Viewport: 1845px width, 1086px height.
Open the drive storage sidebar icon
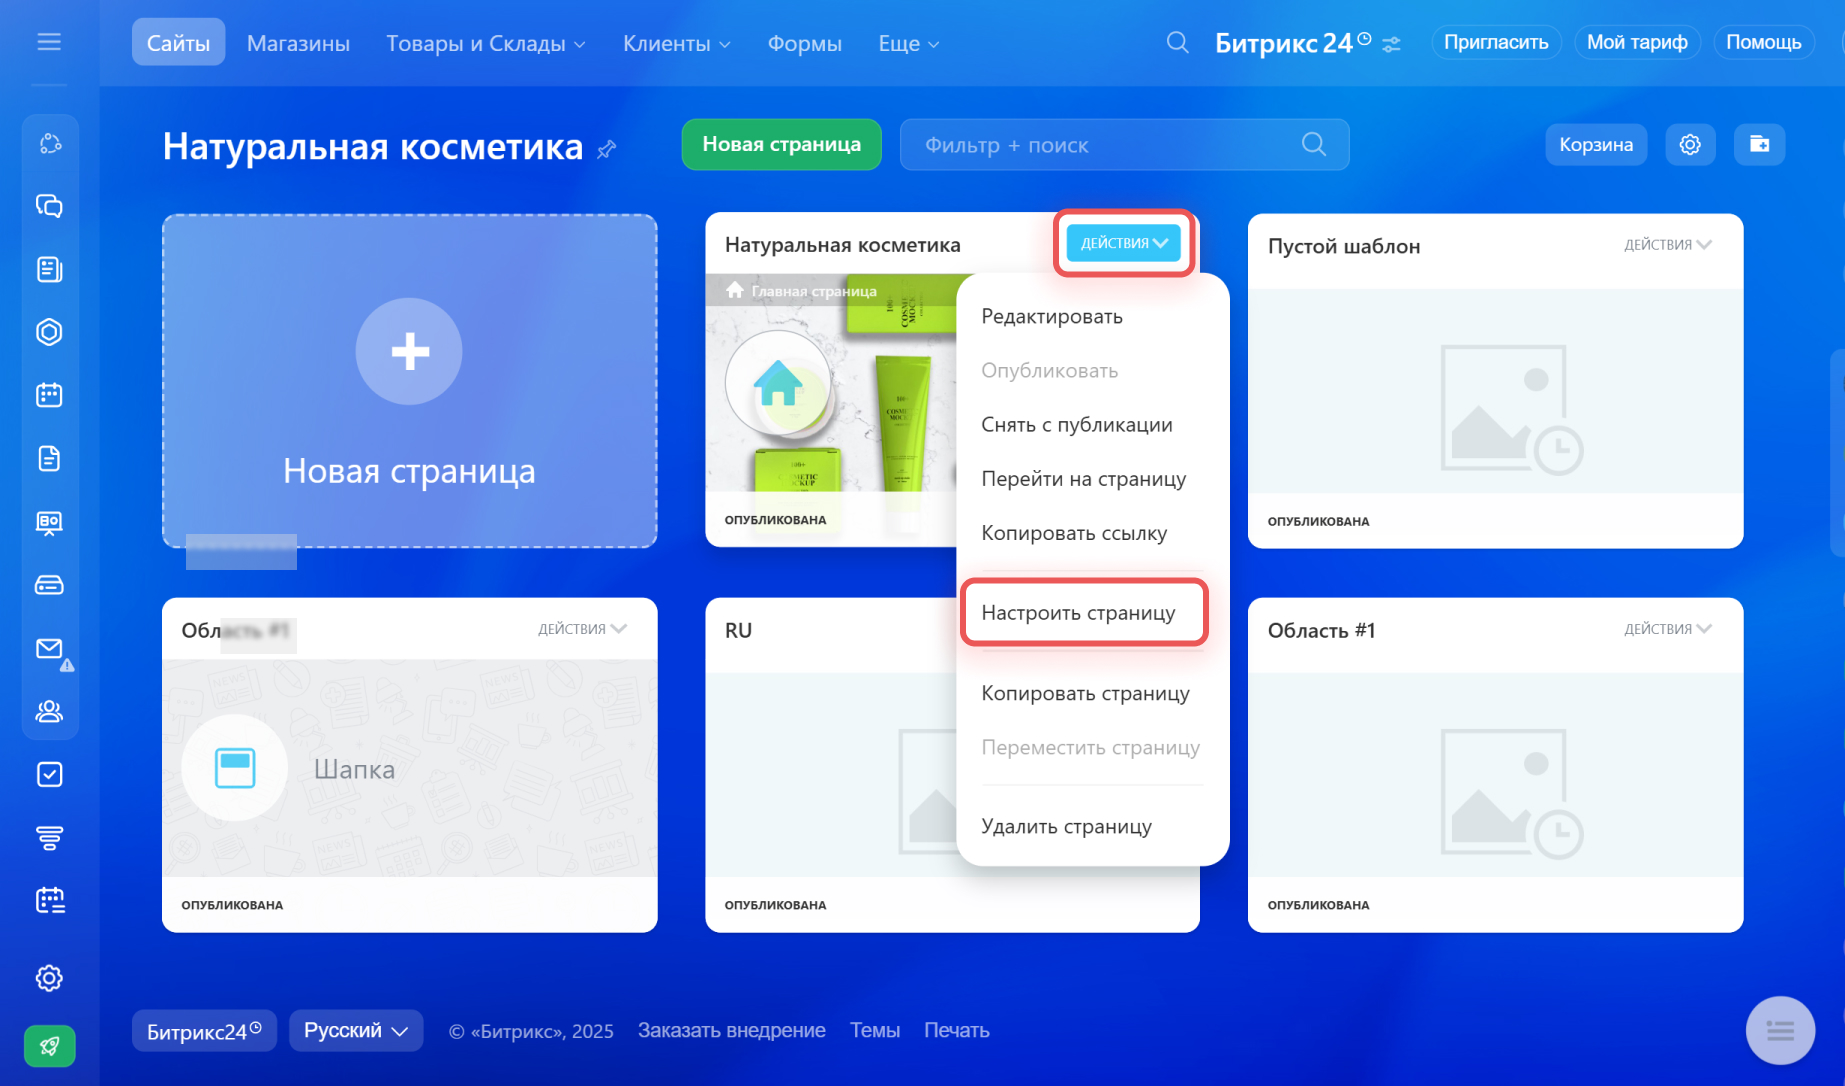[x=49, y=585]
